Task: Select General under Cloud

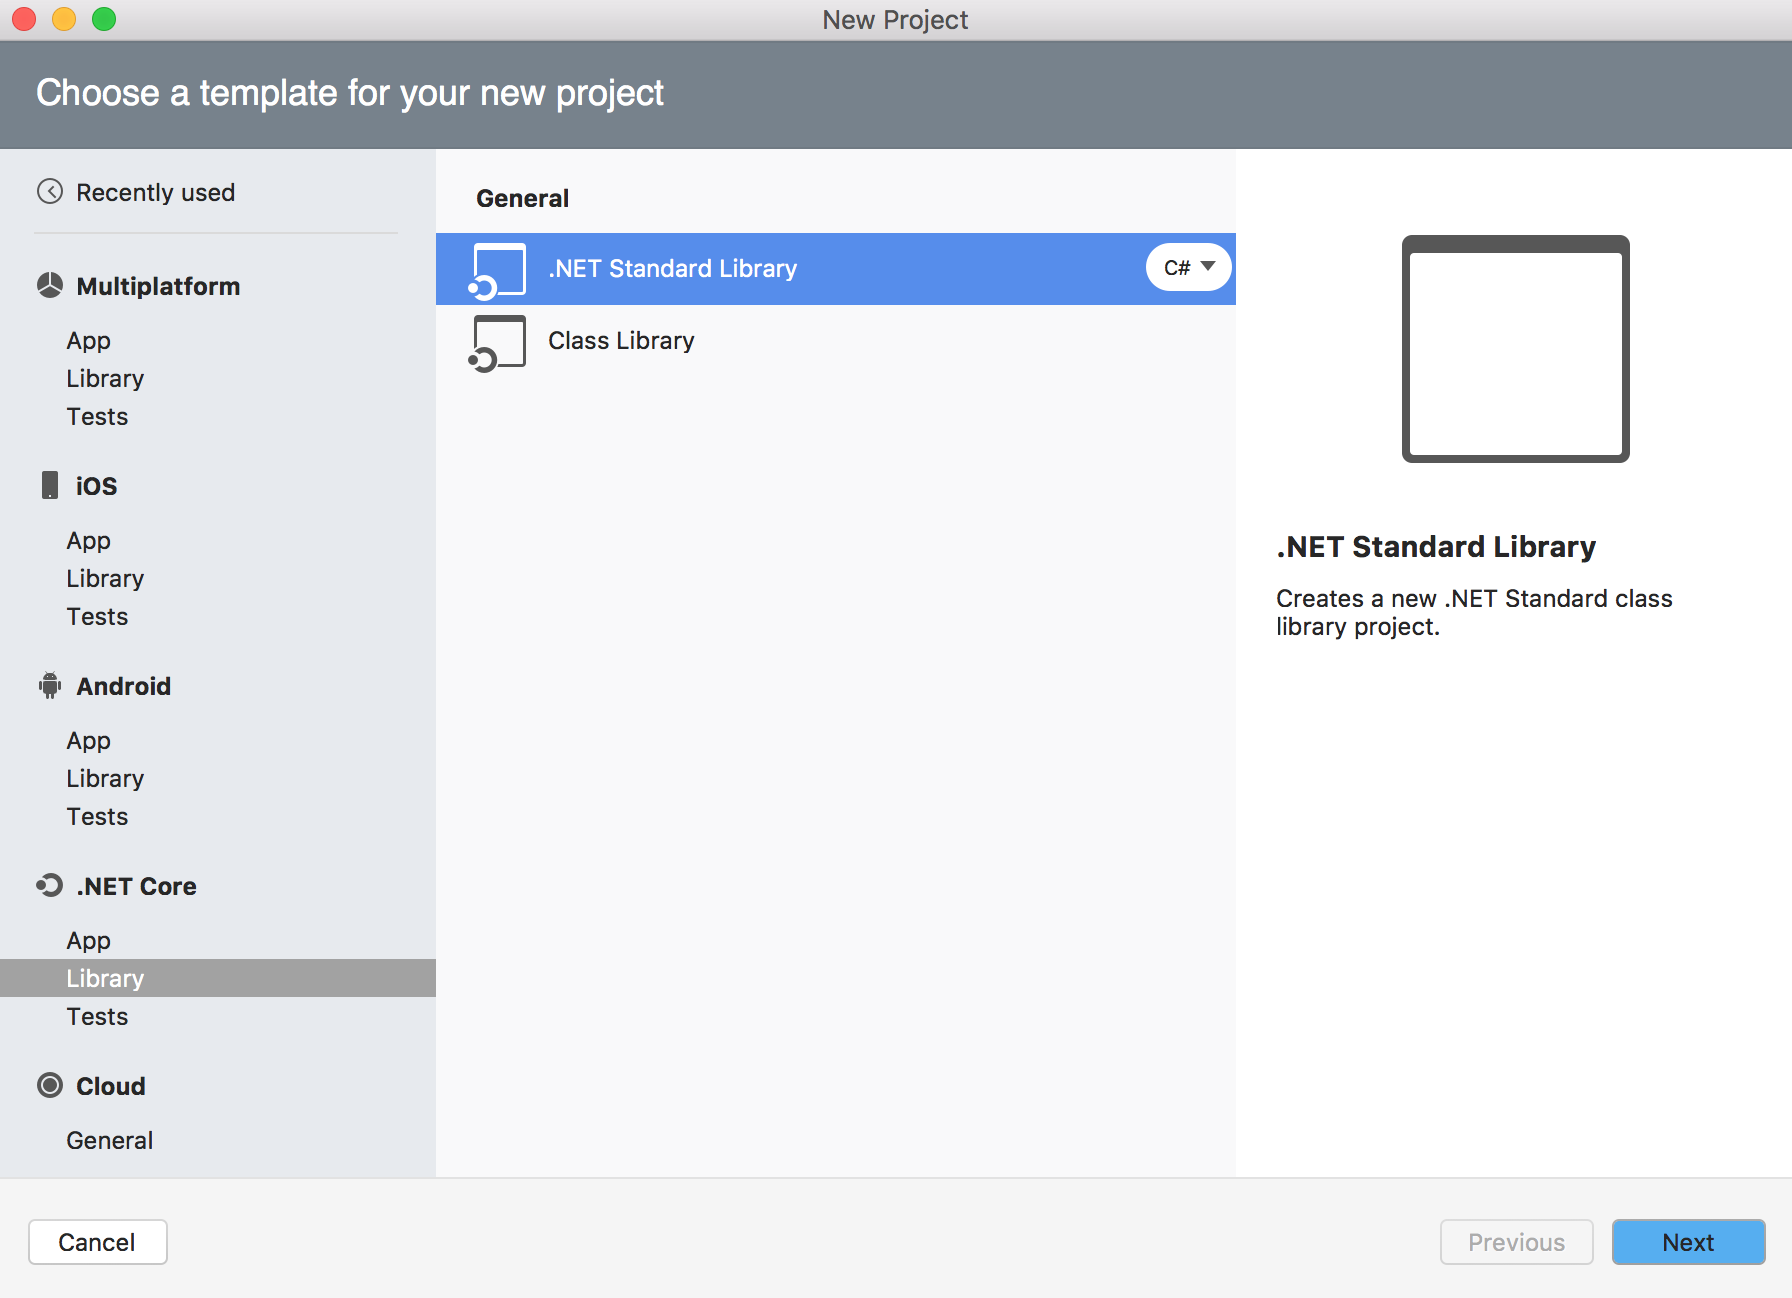Action: click(x=110, y=1141)
